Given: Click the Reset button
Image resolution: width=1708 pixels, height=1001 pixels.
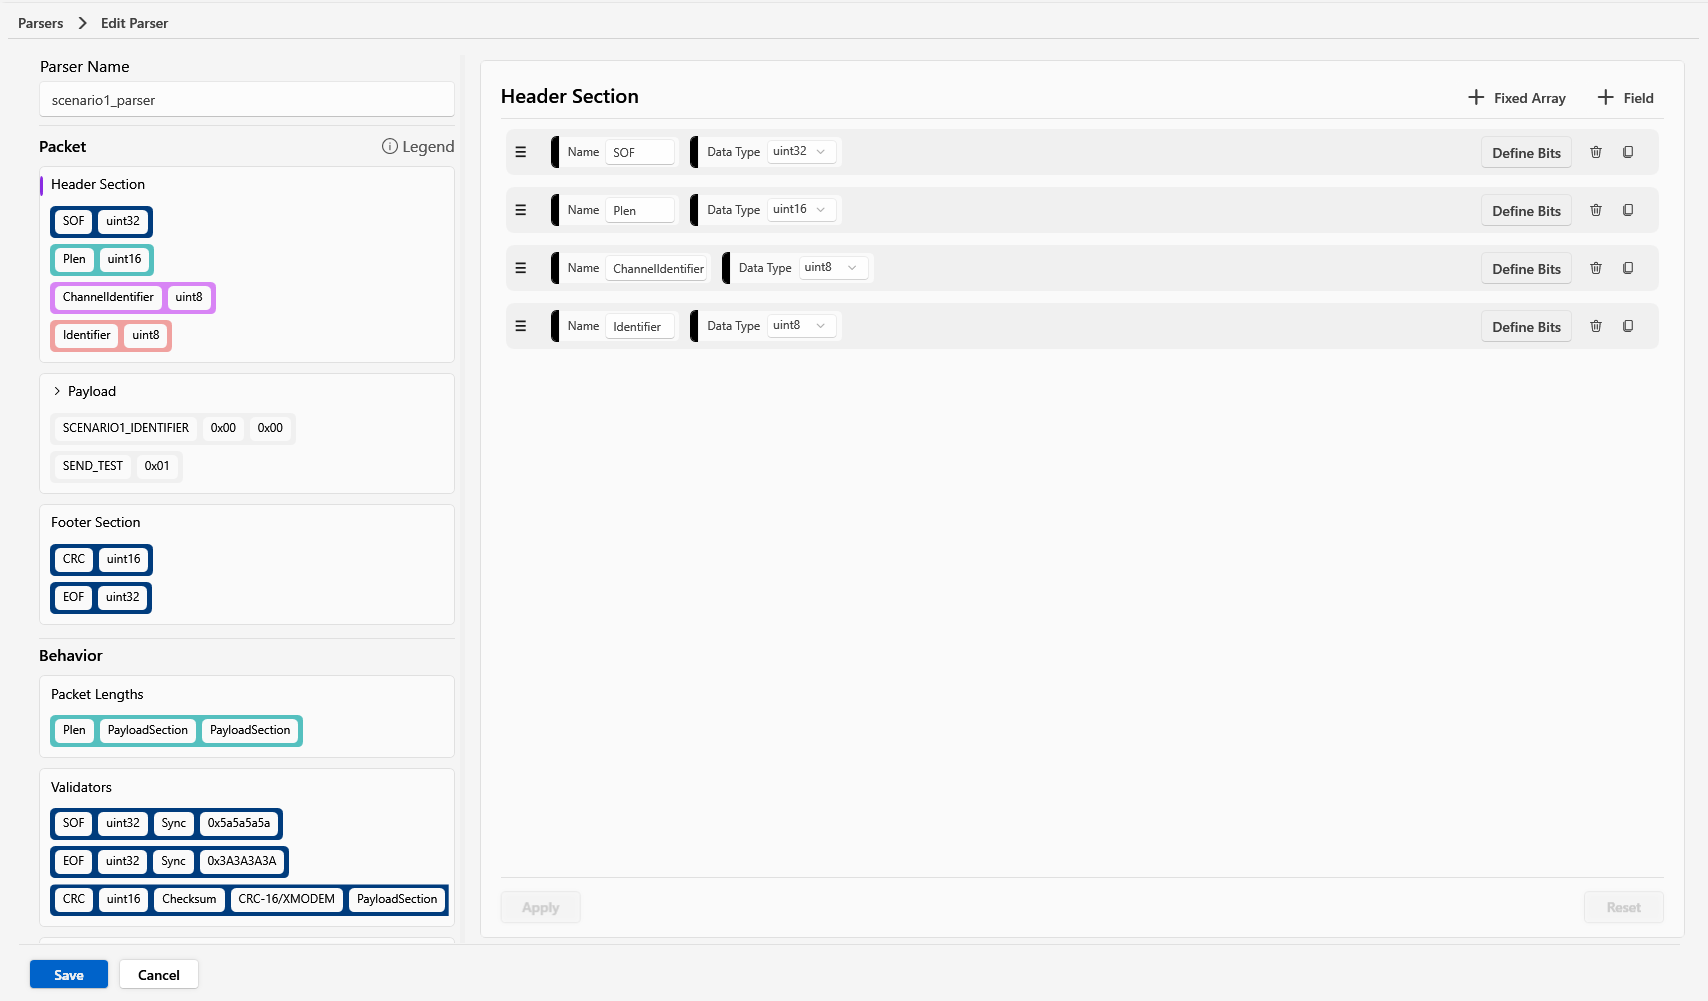Looking at the screenshot, I should 1624,907.
